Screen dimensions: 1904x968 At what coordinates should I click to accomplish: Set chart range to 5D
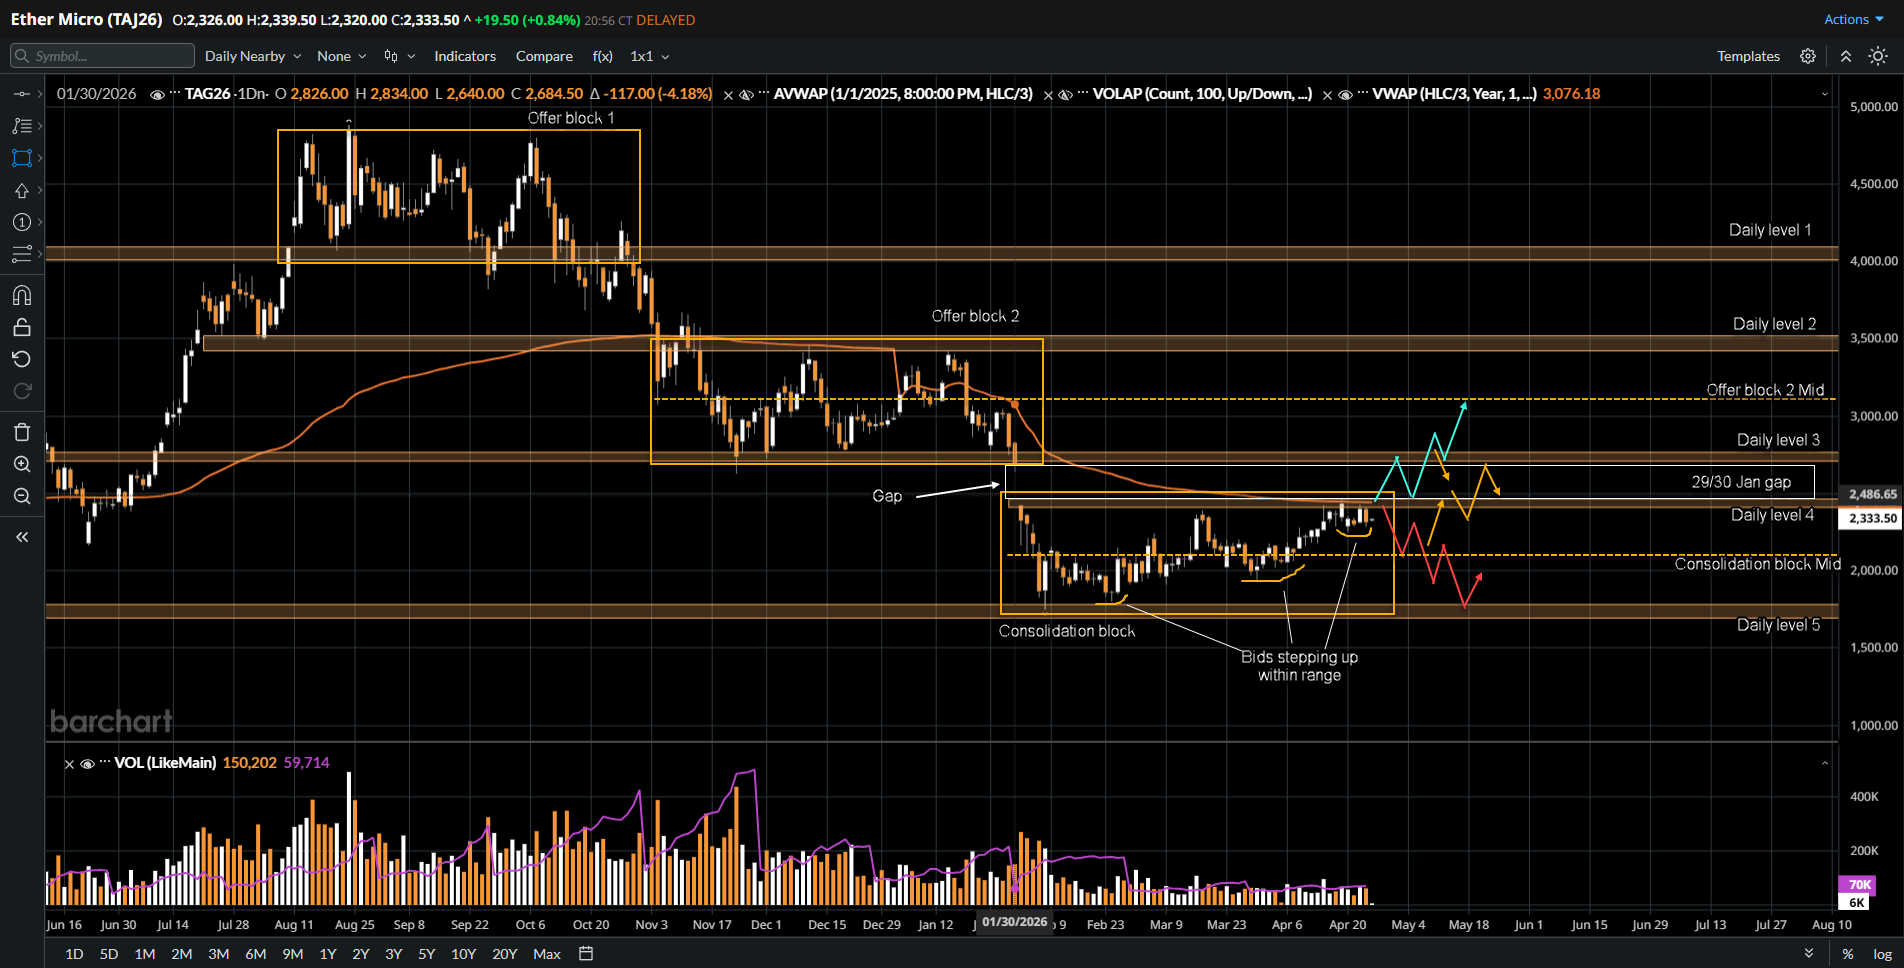(109, 954)
